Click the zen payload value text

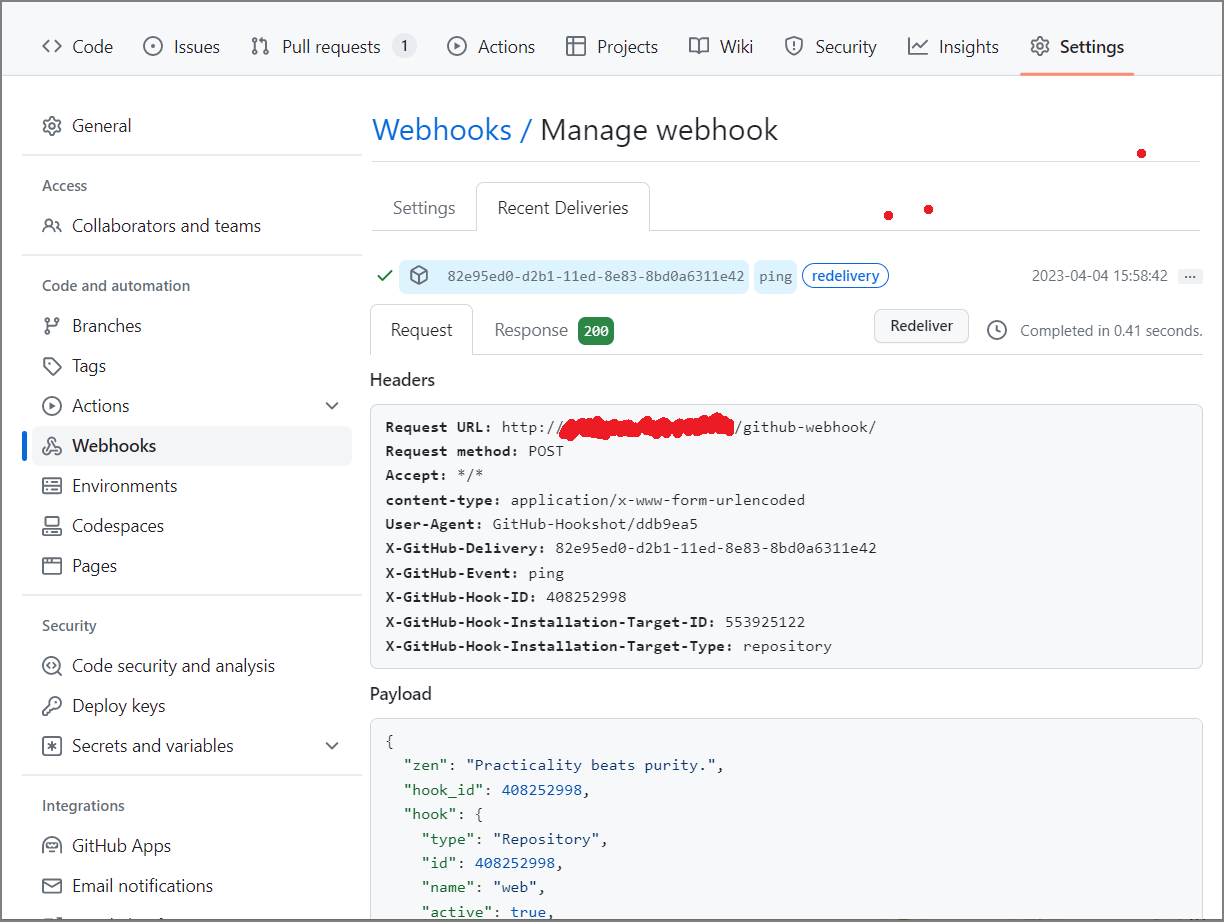coord(590,765)
